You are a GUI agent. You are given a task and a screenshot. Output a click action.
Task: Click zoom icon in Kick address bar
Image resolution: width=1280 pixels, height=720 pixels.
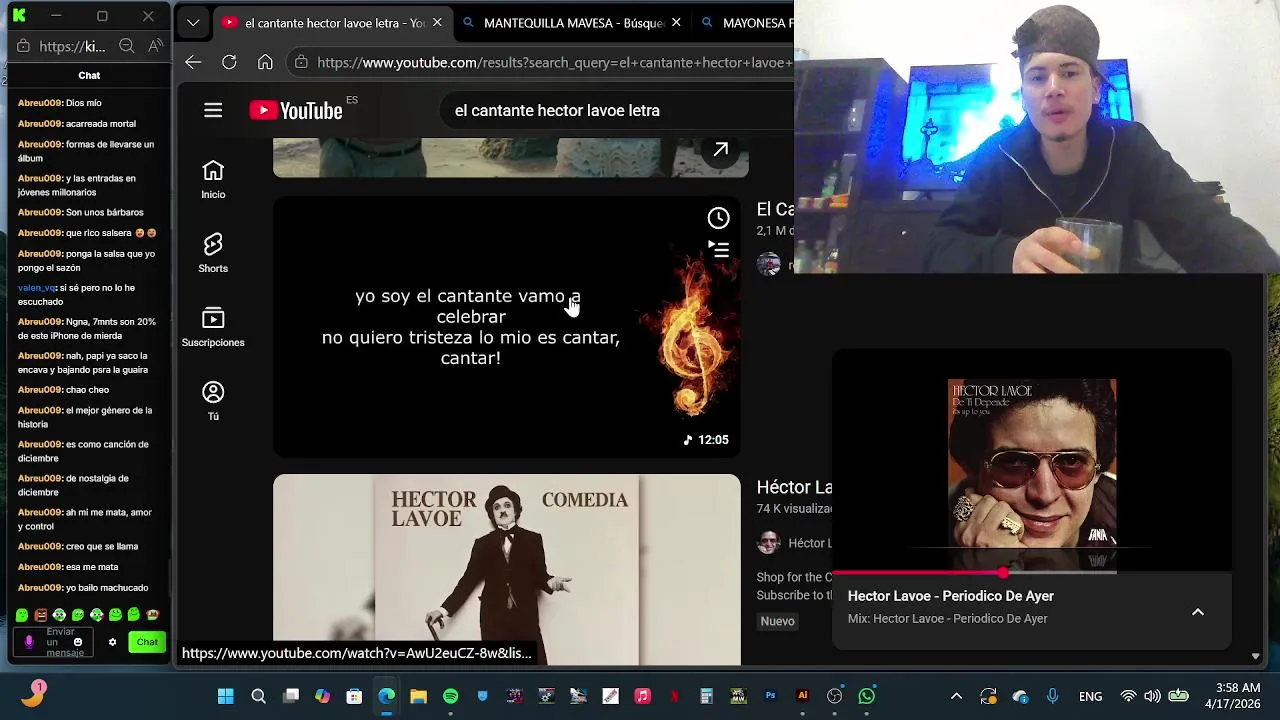[126, 46]
